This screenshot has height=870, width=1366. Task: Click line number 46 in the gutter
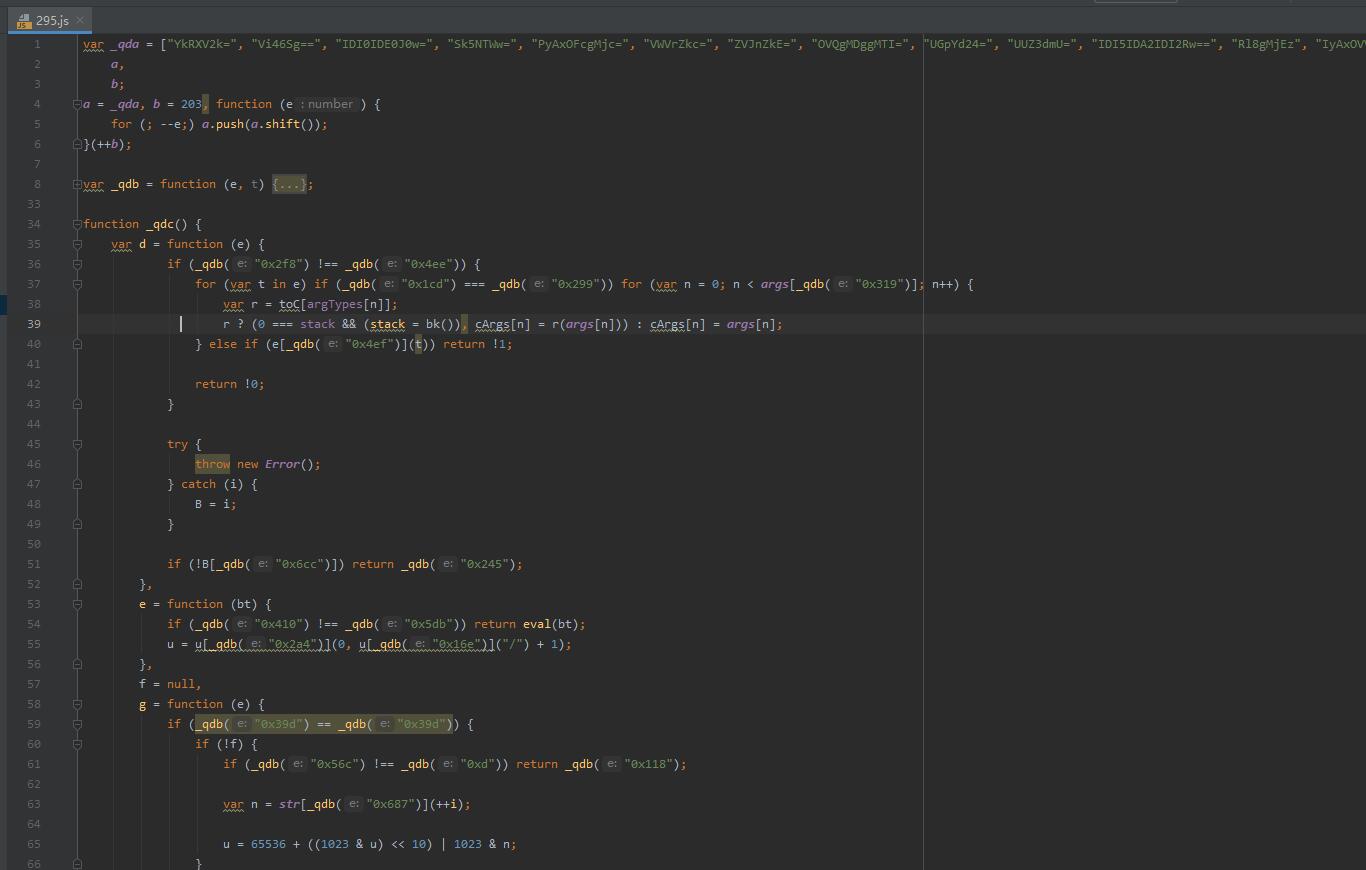point(34,464)
